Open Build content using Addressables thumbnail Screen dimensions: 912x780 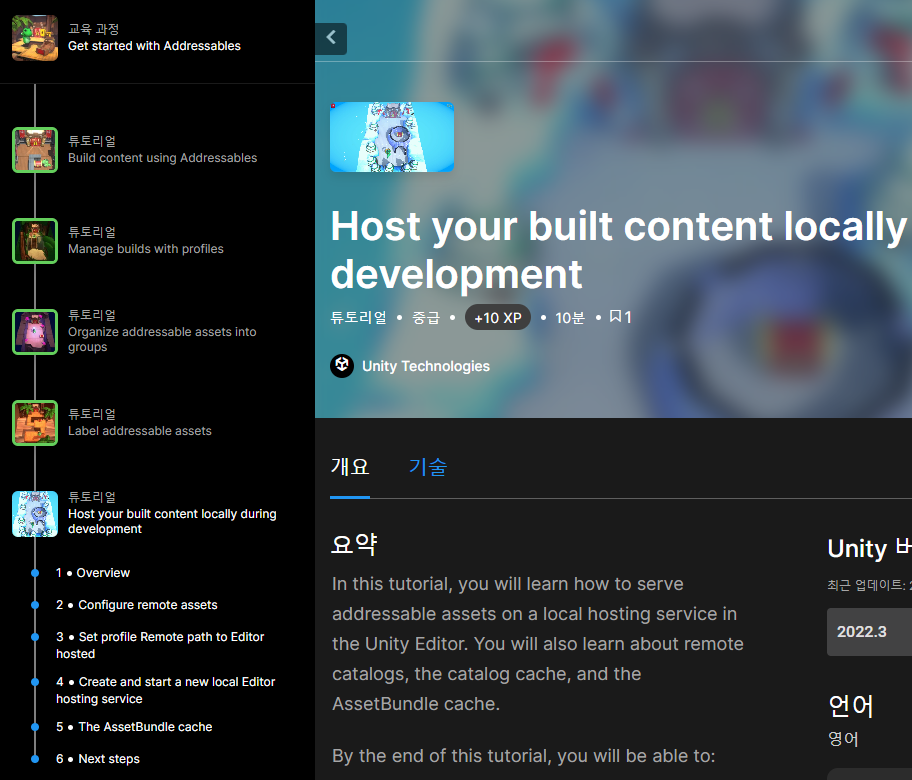tap(35, 150)
